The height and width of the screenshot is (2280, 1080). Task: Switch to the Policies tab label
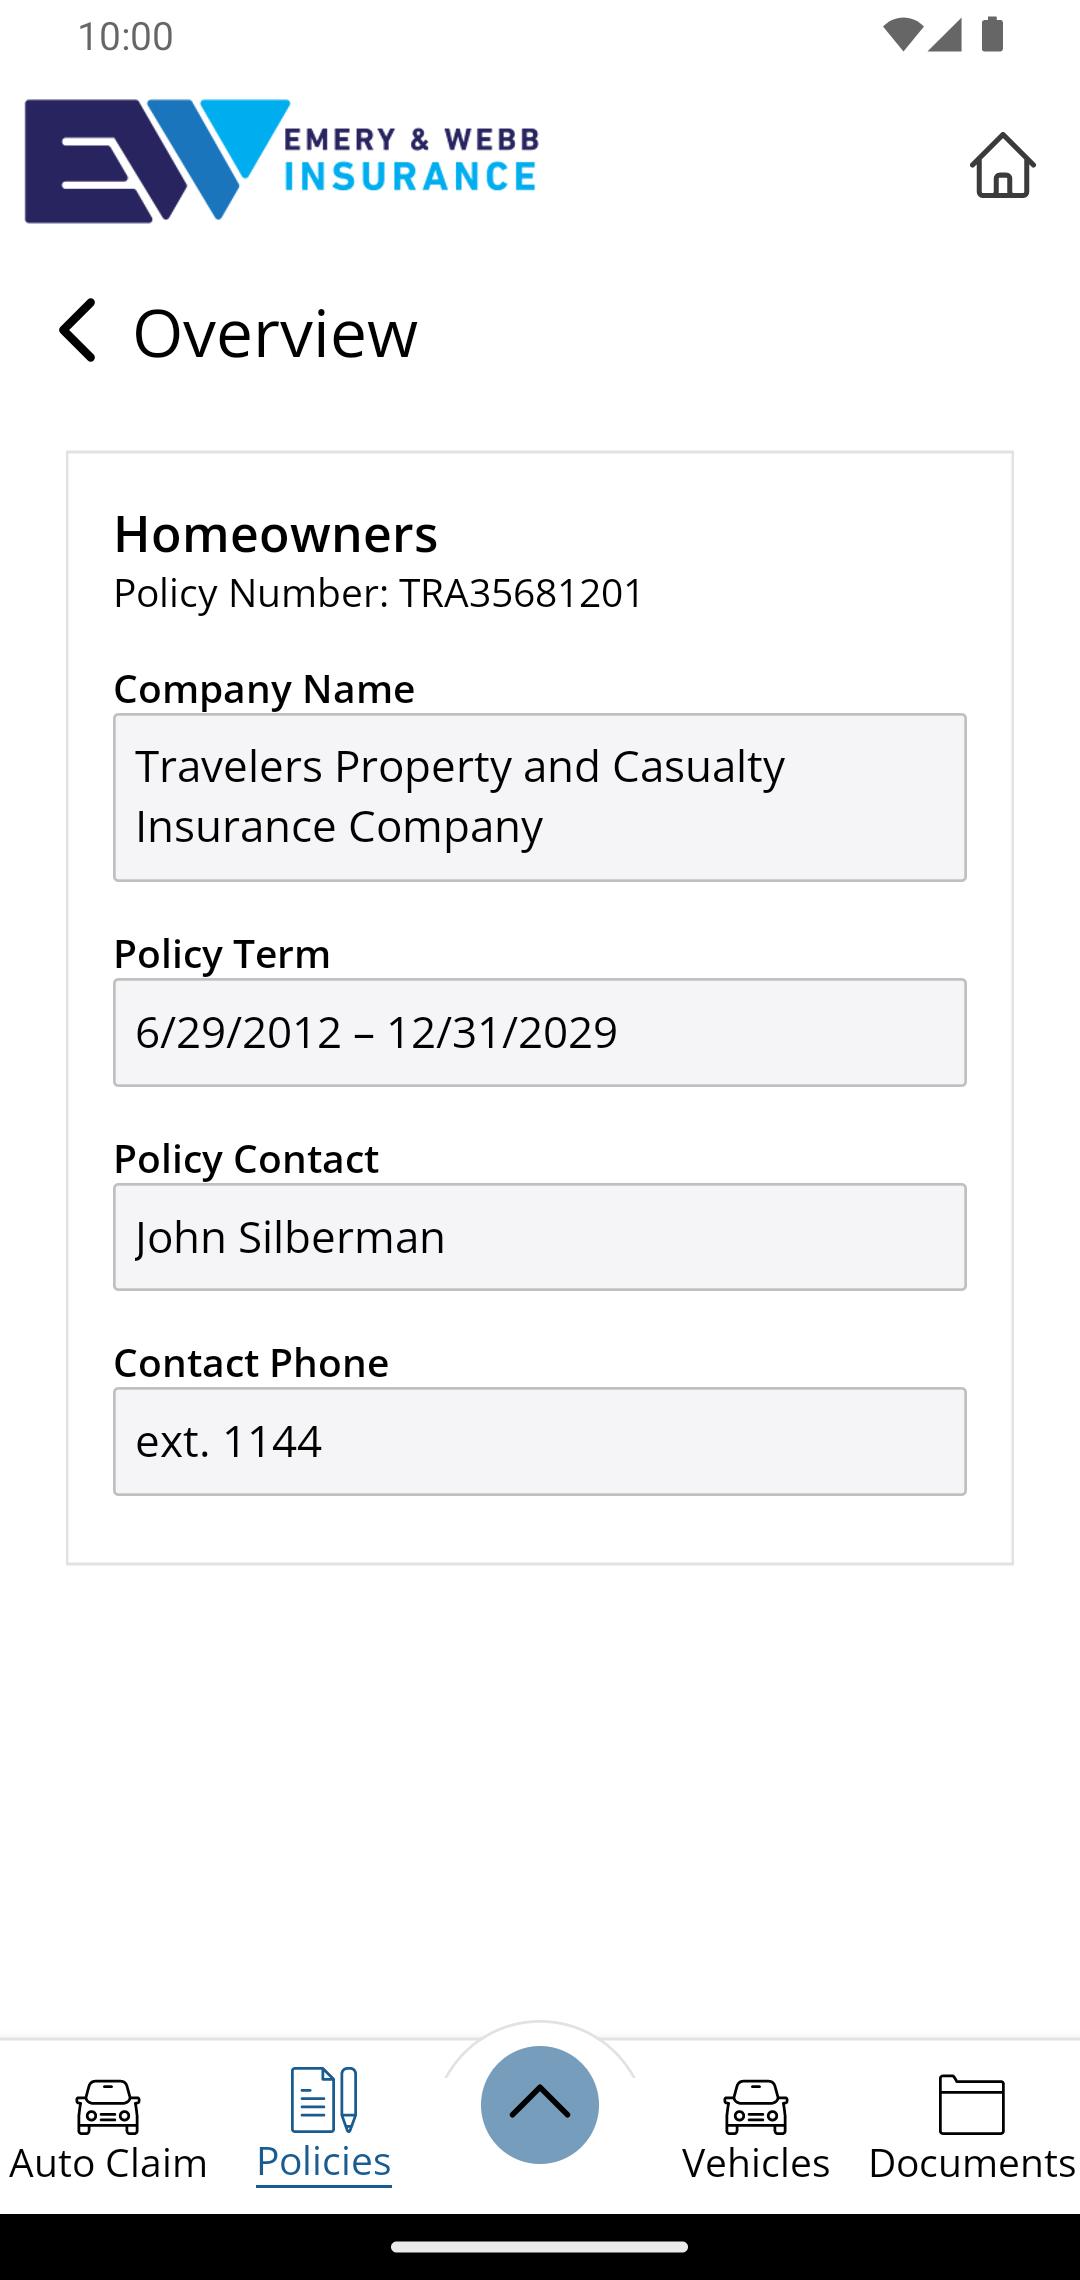[x=324, y=2162]
